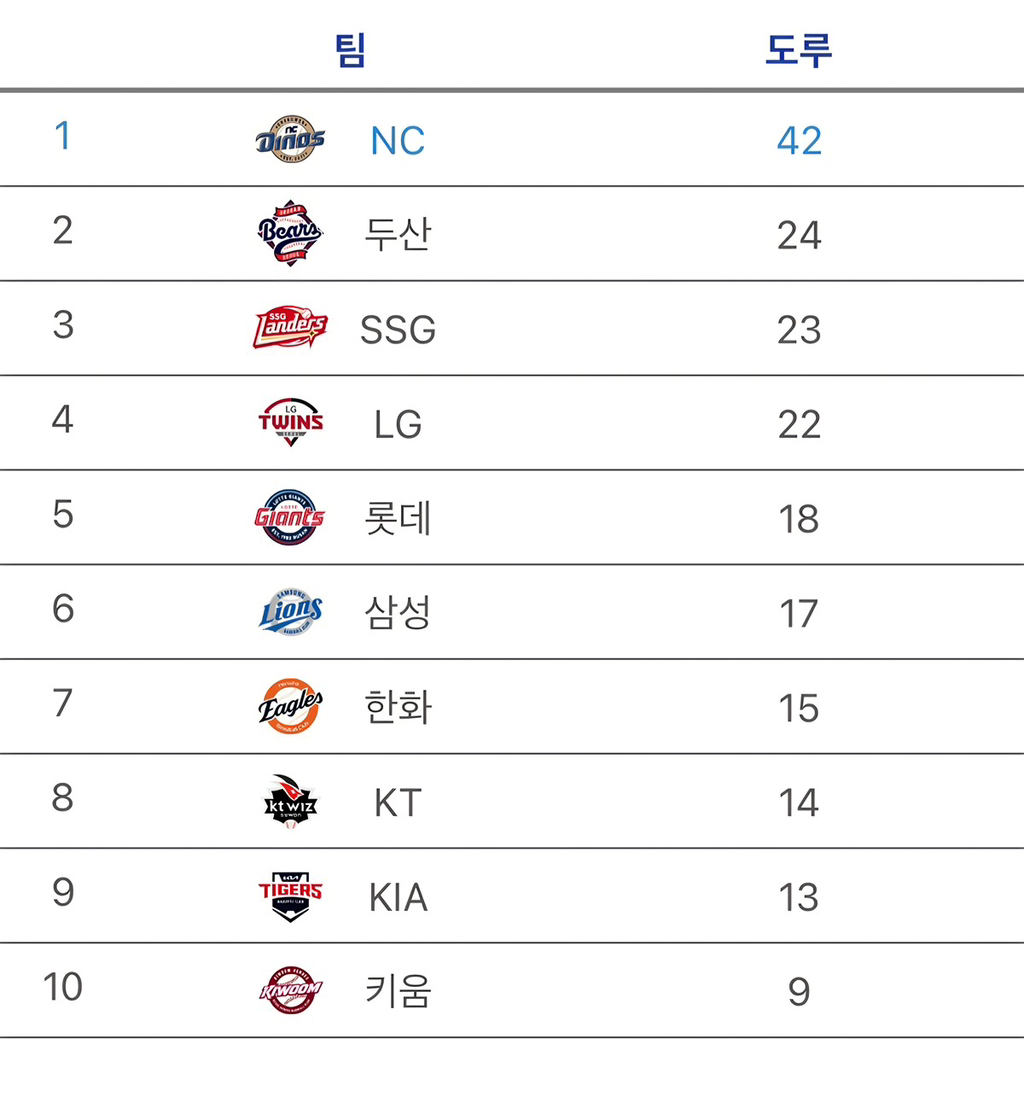Select the rank 10 number cell
1024x1103 pixels.
click(x=63, y=987)
